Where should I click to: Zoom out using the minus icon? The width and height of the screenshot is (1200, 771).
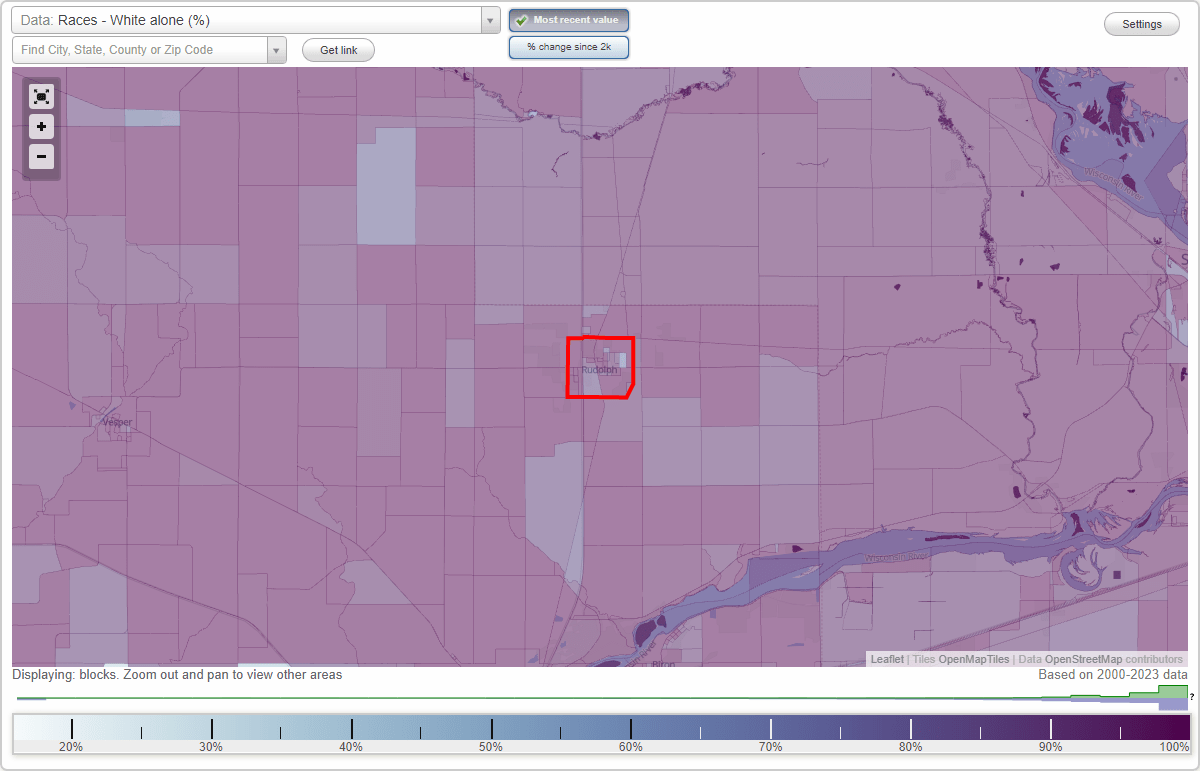point(41,156)
